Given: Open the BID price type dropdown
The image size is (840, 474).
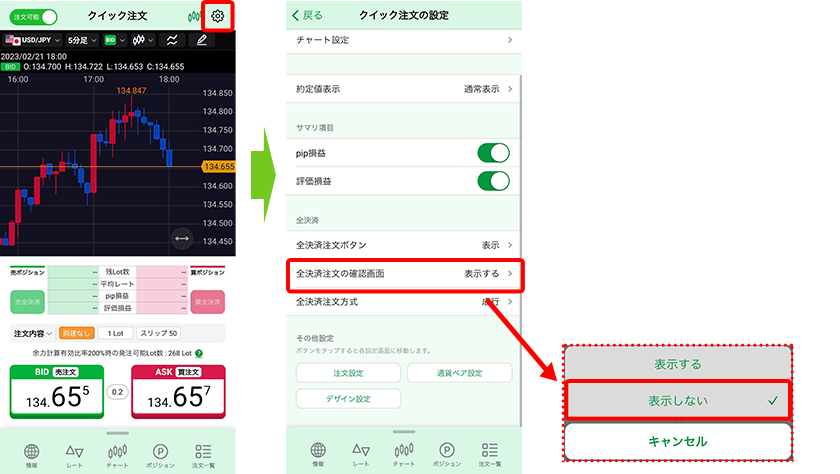Looking at the screenshot, I should (115, 40).
